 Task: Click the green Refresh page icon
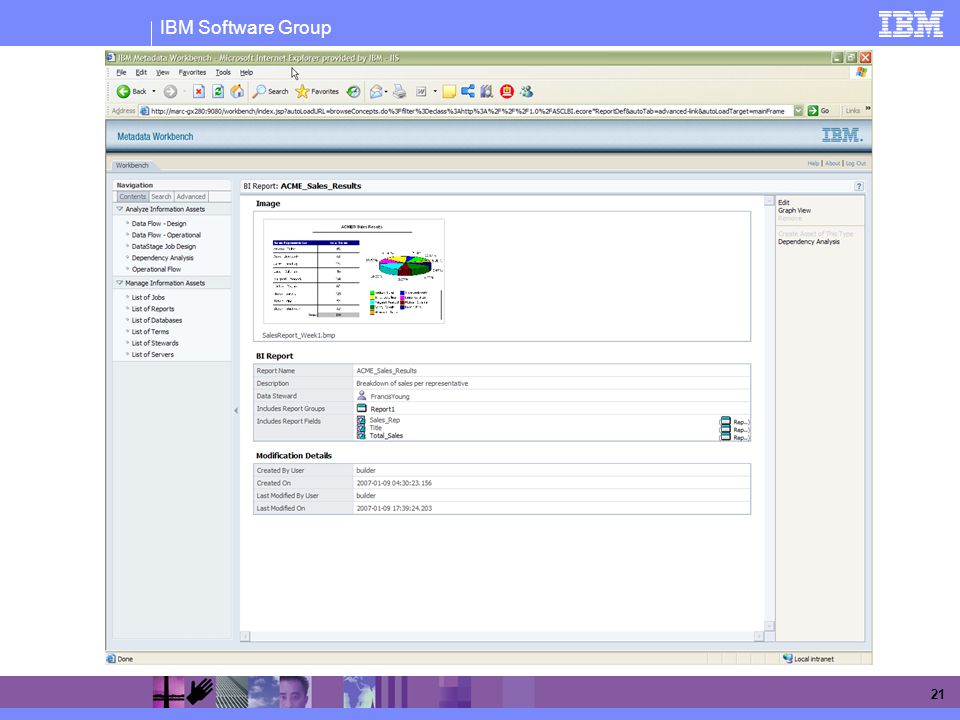pyautogui.click(x=217, y=91)
